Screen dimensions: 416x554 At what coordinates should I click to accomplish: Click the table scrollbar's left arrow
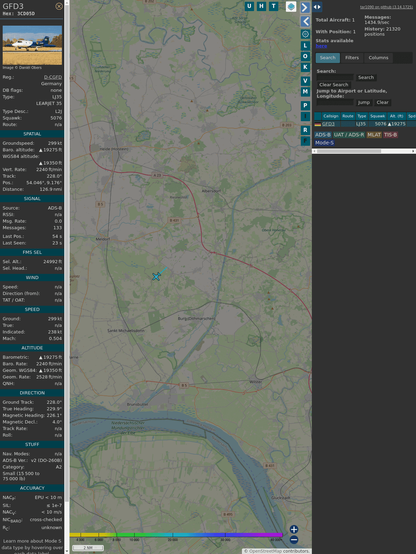(314, 151)
